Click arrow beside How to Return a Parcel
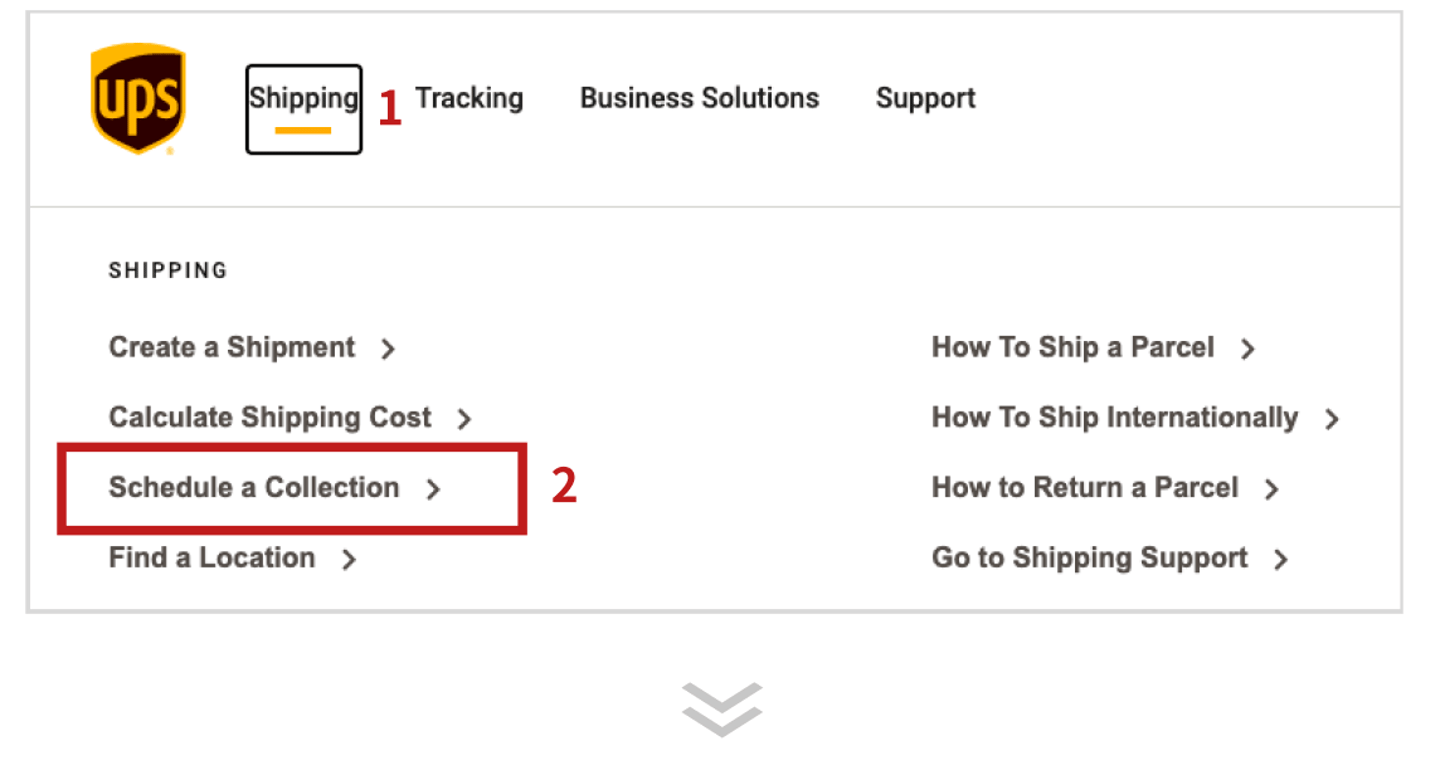 pyautogui.click(x=1271, y=489)
